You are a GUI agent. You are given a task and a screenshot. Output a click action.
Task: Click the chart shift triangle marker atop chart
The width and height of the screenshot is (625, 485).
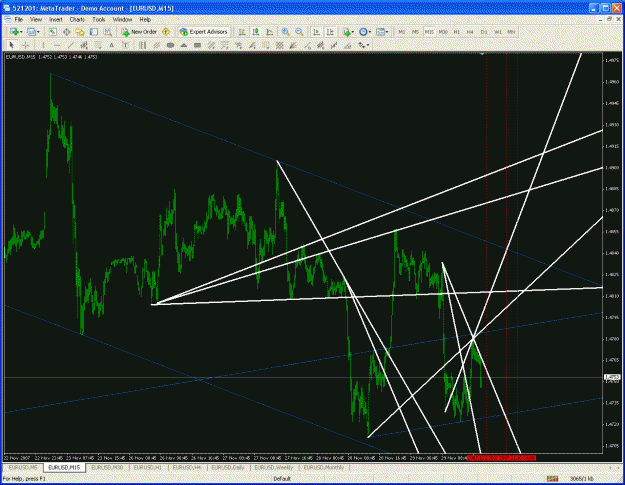[x=482, y=53]
